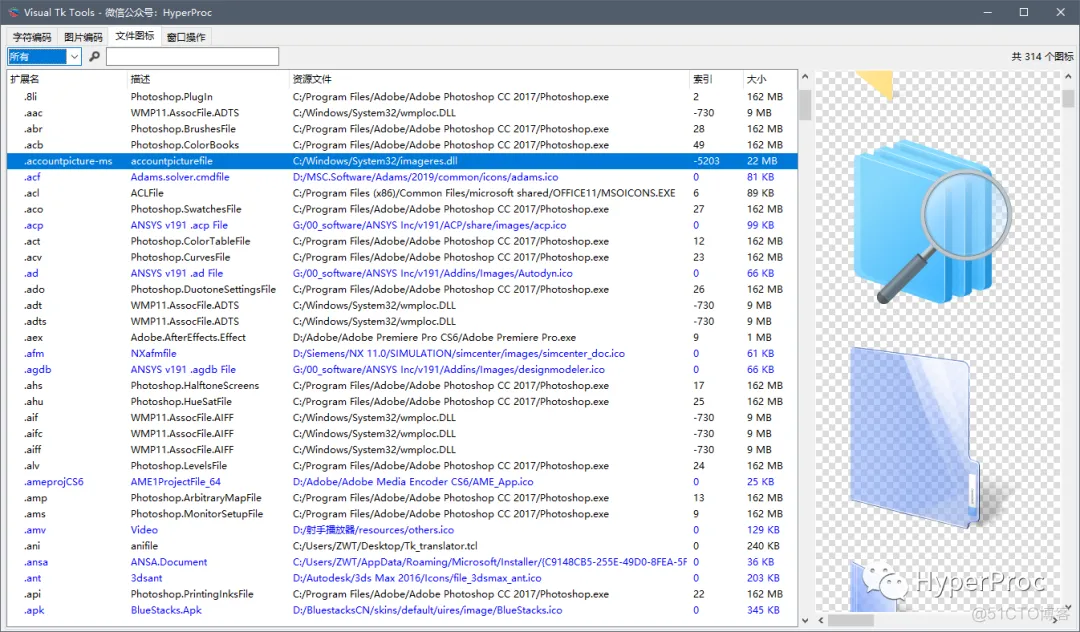Sort by the 扩展名 column header
Screen dimensions: 1080x632
click(67, 79)
